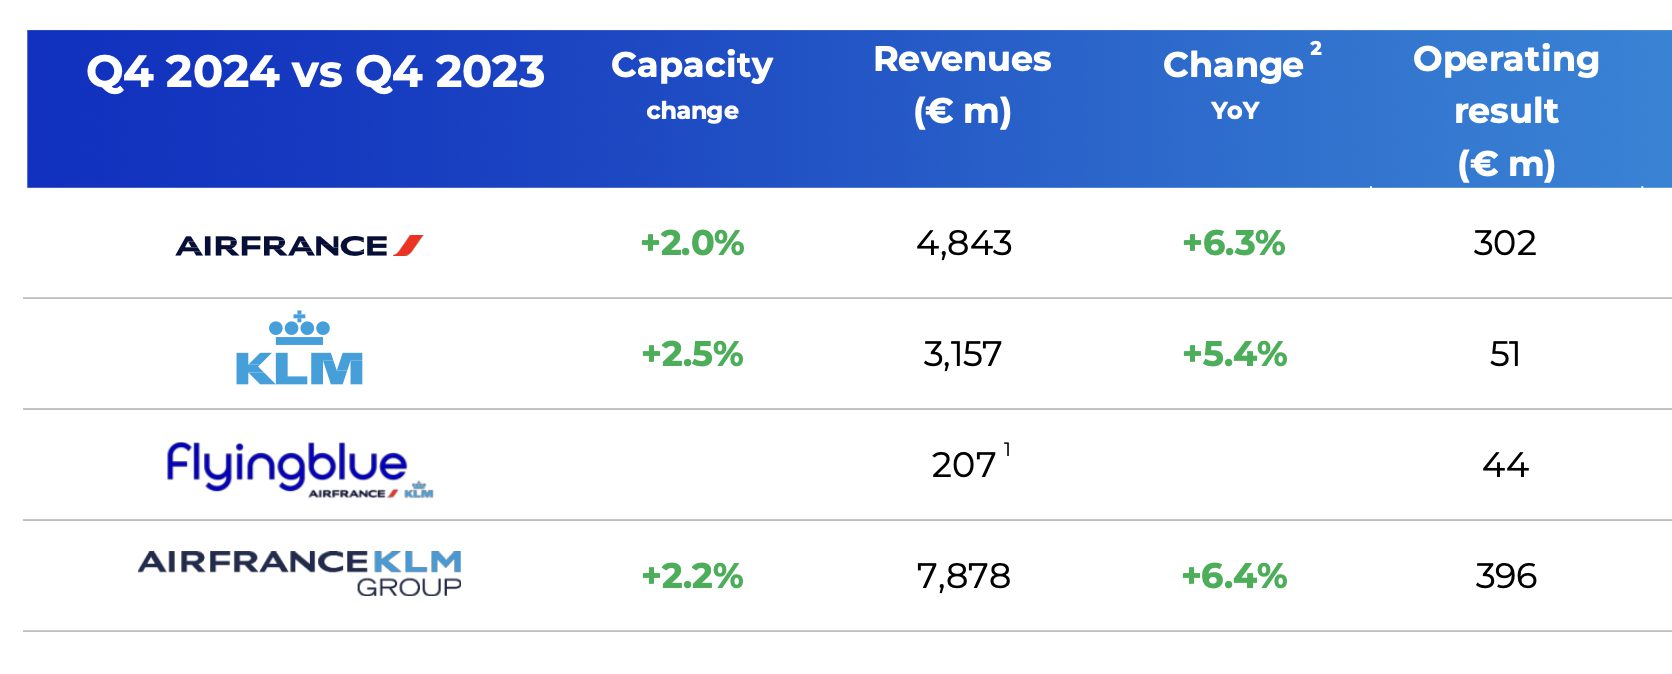The width and height of the screenshot is (1672, 674).
Task: Select KLM's +5.4% year-over-year change
Action: 1234,354
